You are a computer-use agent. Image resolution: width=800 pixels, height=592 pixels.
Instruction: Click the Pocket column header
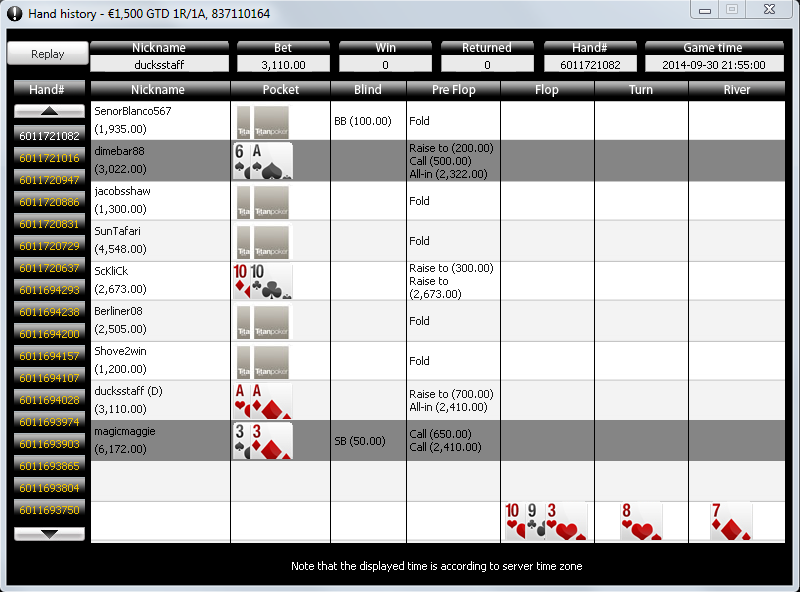[x=281, y=89]
